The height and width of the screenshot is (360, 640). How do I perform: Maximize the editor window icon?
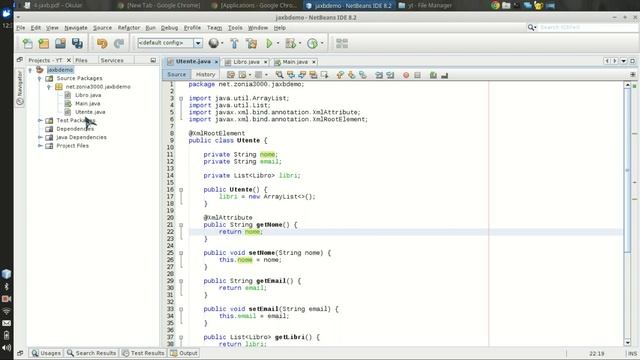coord(632,61)
